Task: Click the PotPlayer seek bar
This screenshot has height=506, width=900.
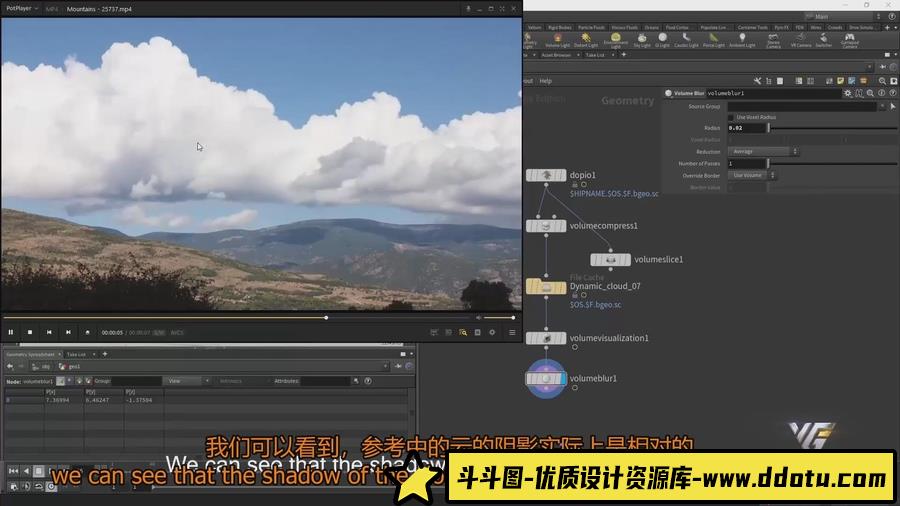Action: 237,317
